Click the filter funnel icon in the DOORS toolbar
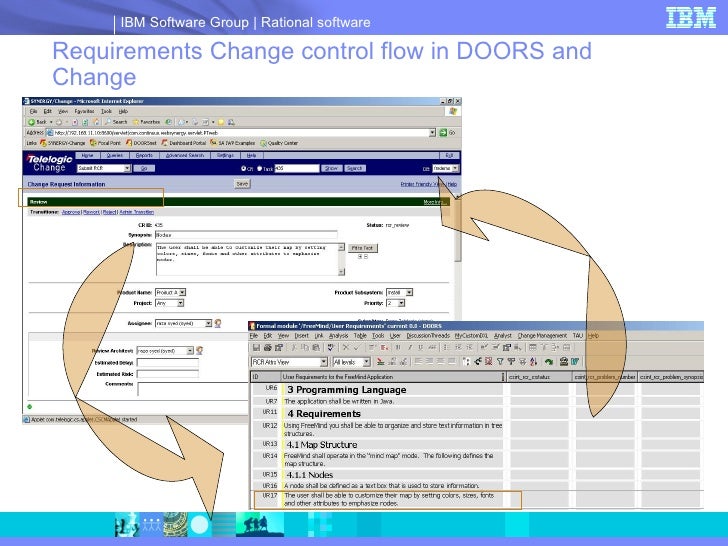The height and width of the screenshot is (546, 728). pyautogui.click(x=500, y=361)
